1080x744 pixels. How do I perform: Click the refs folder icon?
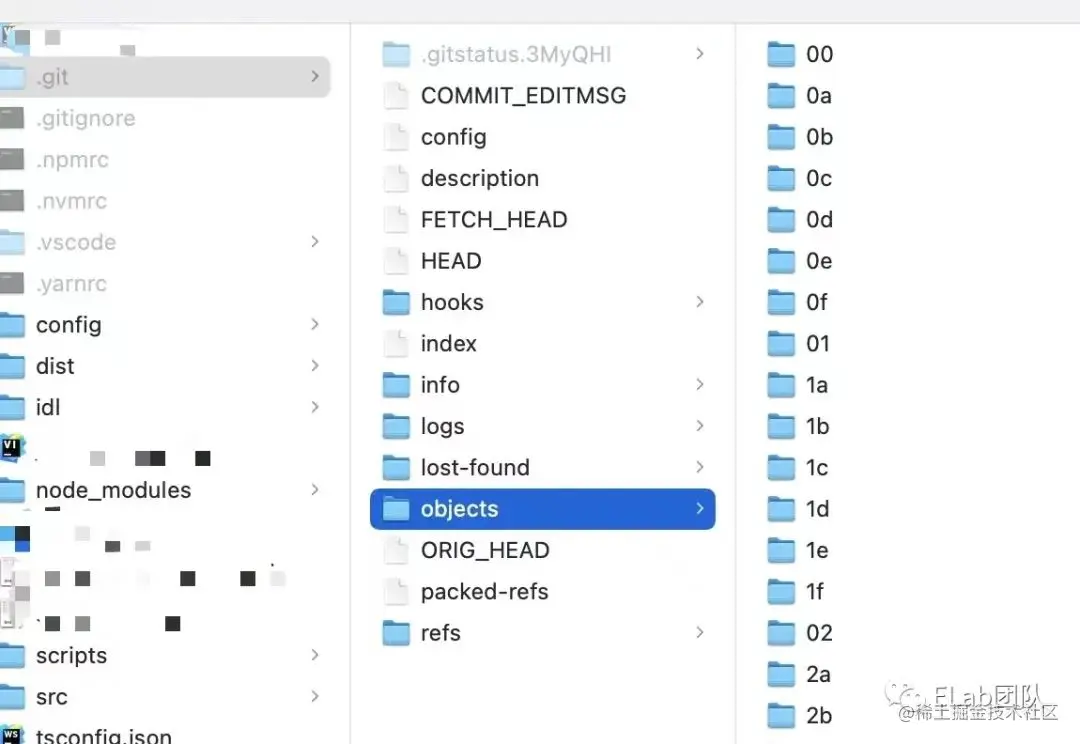click(x=396, y=633)
